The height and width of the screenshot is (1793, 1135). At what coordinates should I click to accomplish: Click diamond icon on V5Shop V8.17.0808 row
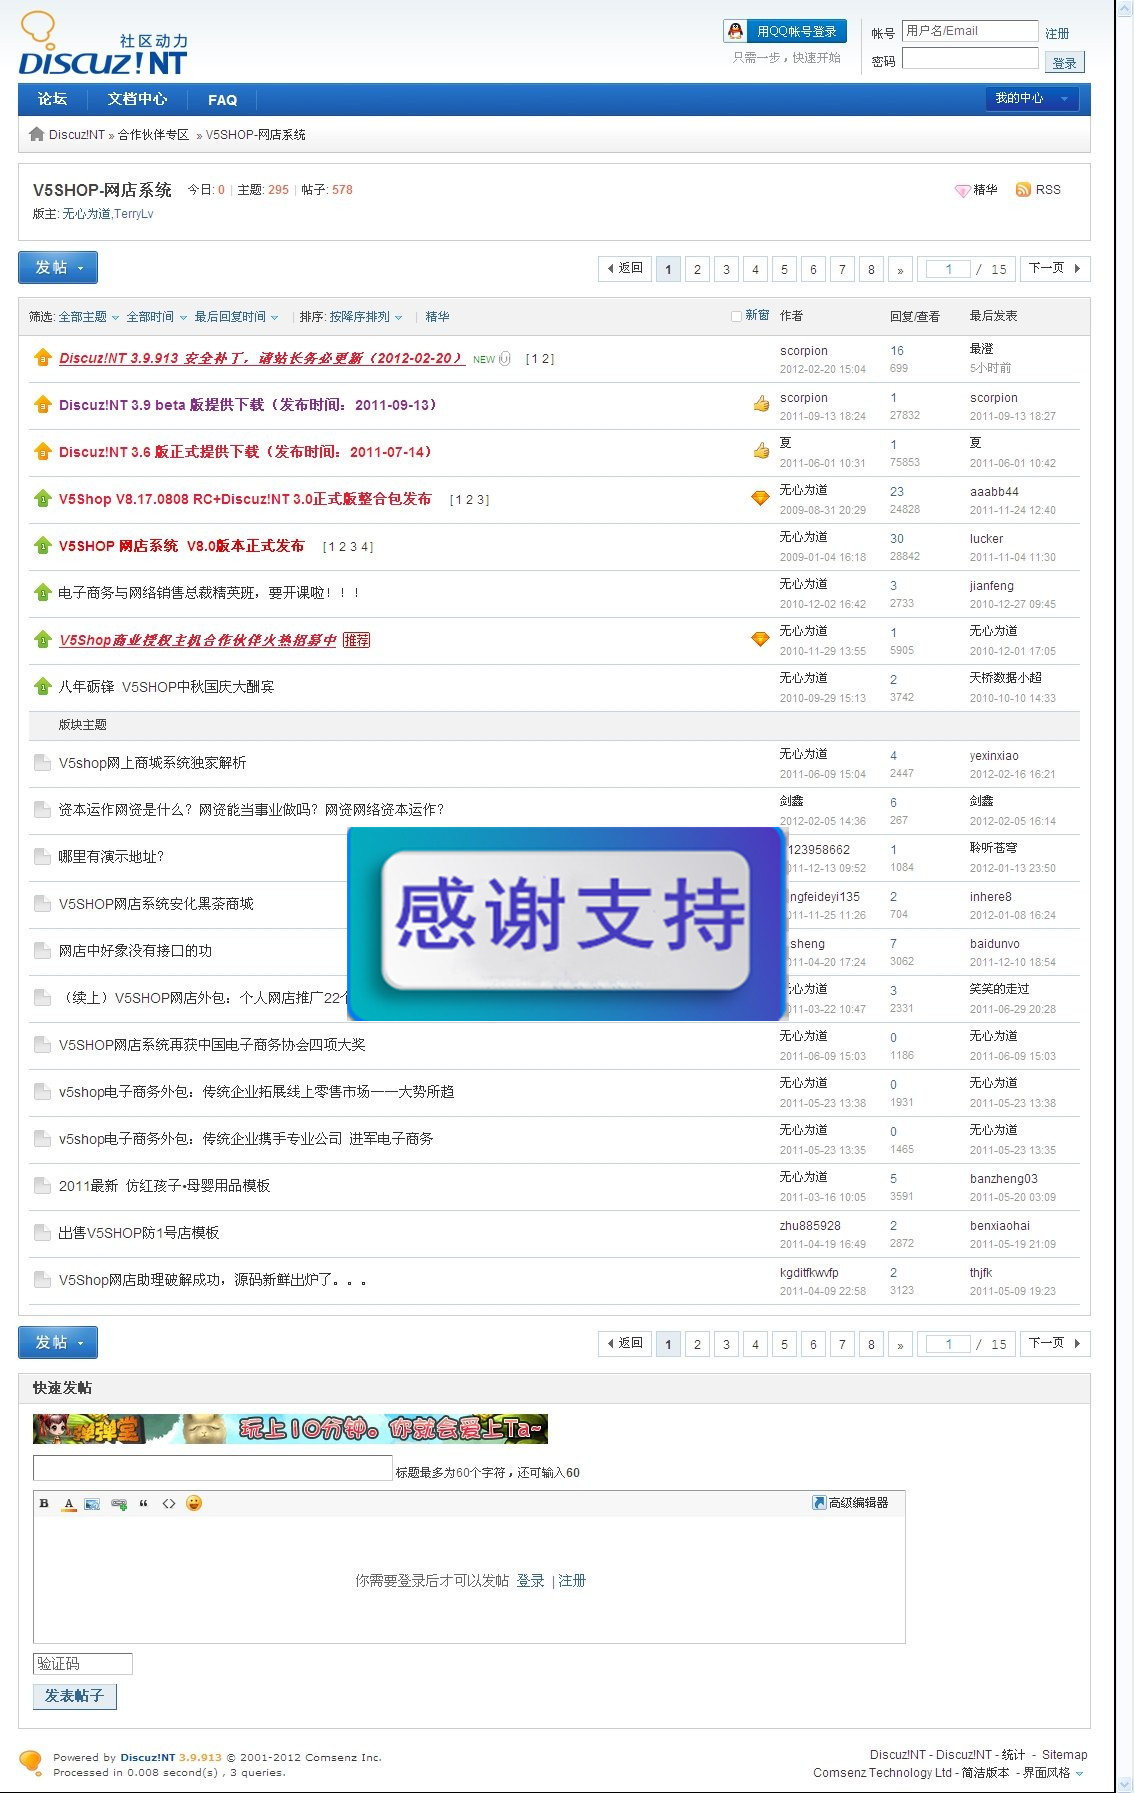tap(760, 498)
